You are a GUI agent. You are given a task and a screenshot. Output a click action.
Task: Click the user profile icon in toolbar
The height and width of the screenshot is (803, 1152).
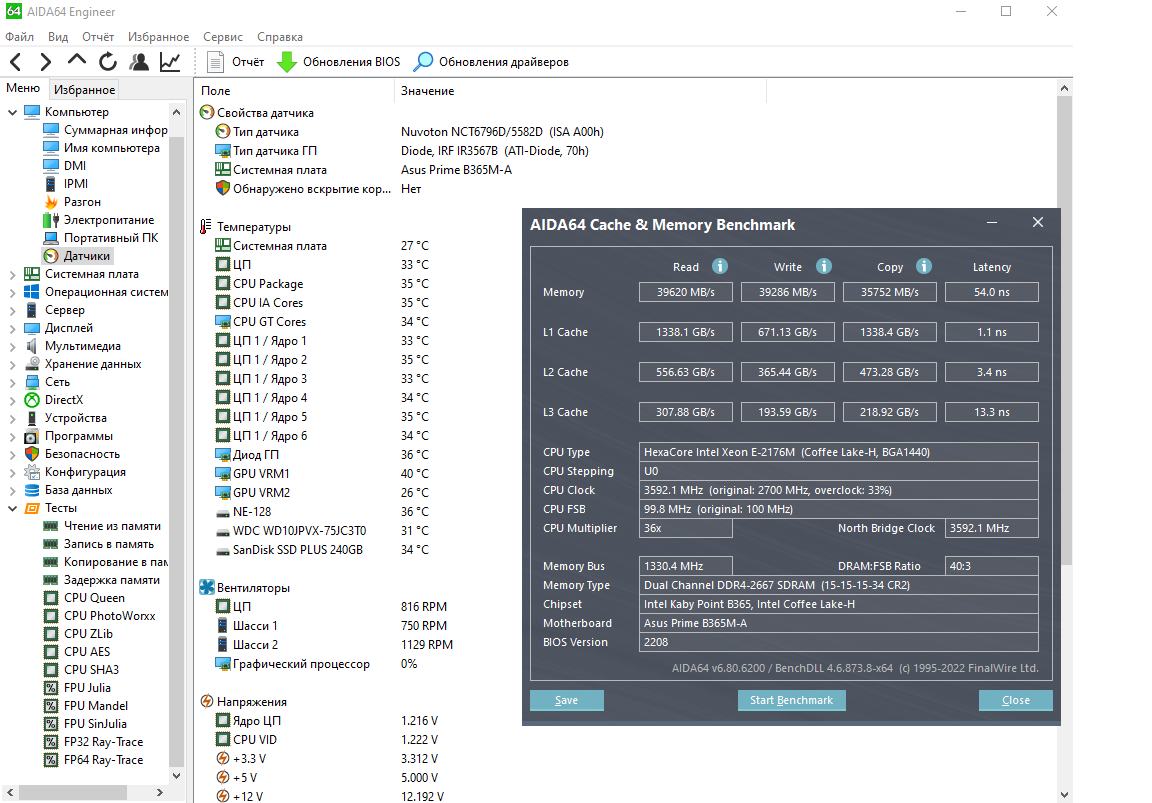tap(139, 62)
